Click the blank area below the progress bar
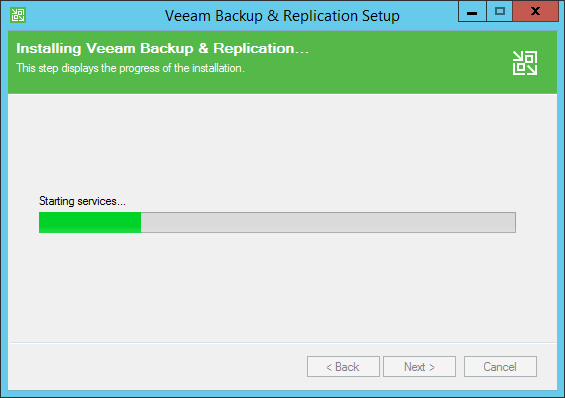Viewport: 565px width, 398px height. pos(282,286)
